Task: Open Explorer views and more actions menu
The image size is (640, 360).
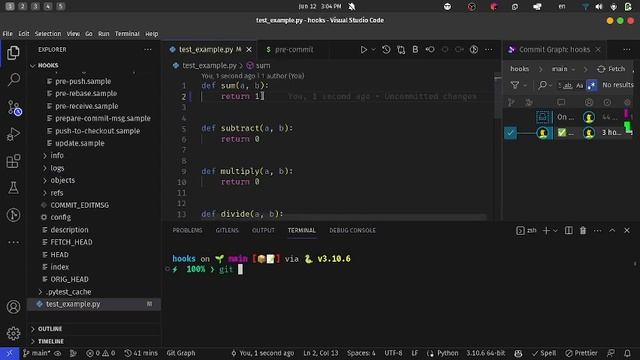Action: (148, 49)
